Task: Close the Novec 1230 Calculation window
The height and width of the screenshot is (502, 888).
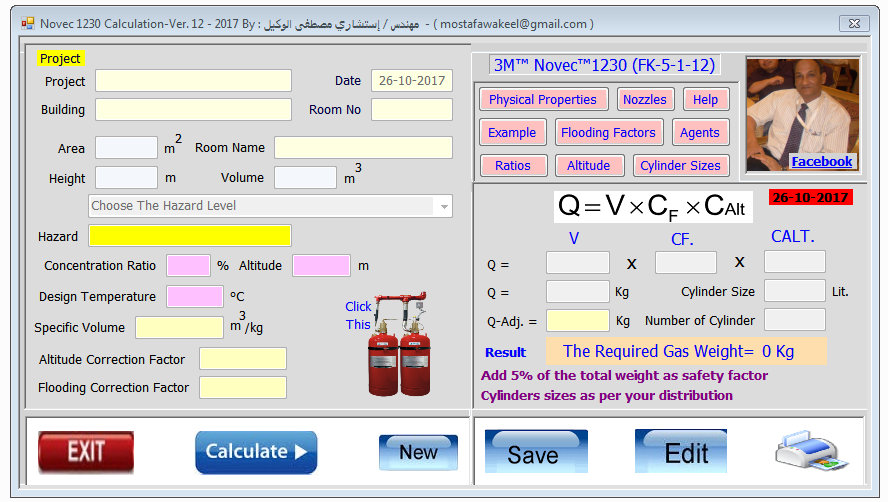Action: coord(854,24)
